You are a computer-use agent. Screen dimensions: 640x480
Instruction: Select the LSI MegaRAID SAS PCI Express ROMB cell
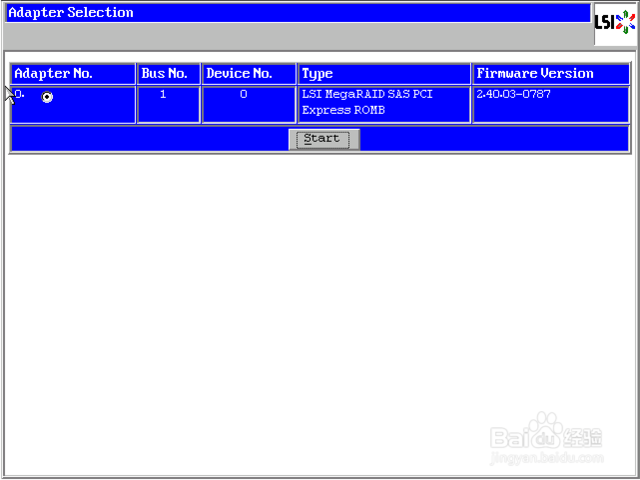(384, 104)
